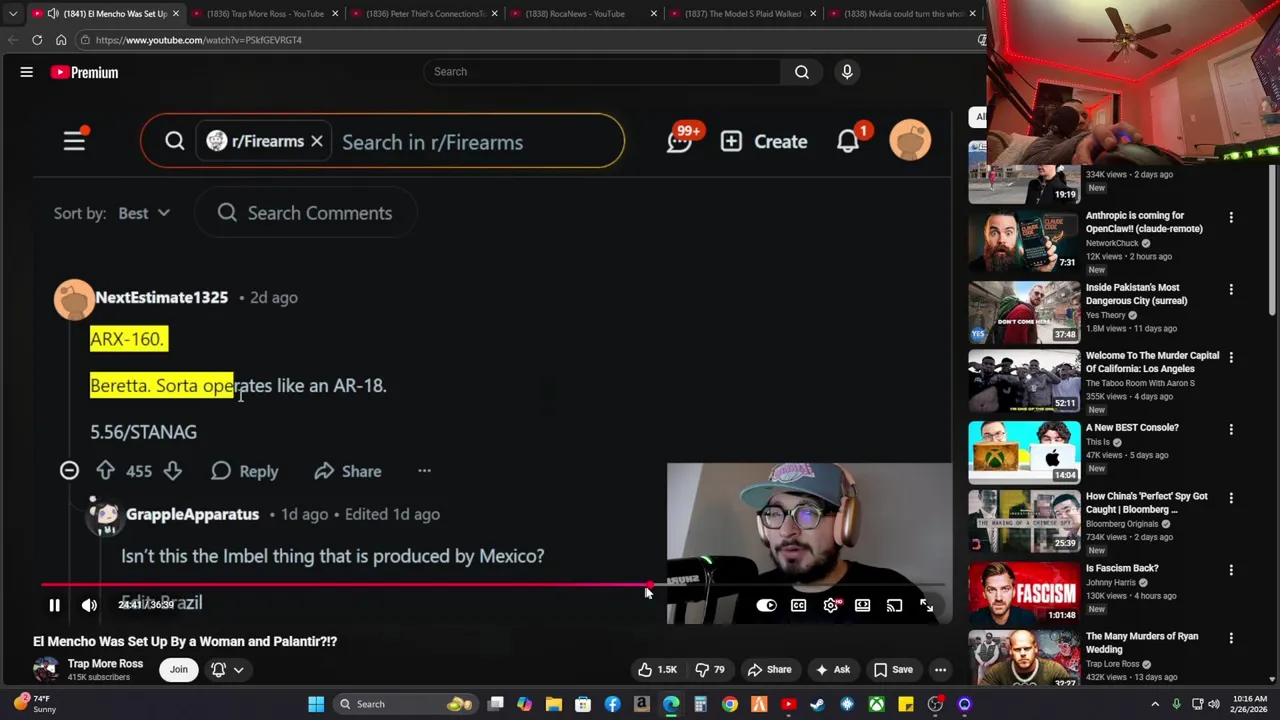Click the Ask button under the video
1280x720 pixels.
(832, 669)
